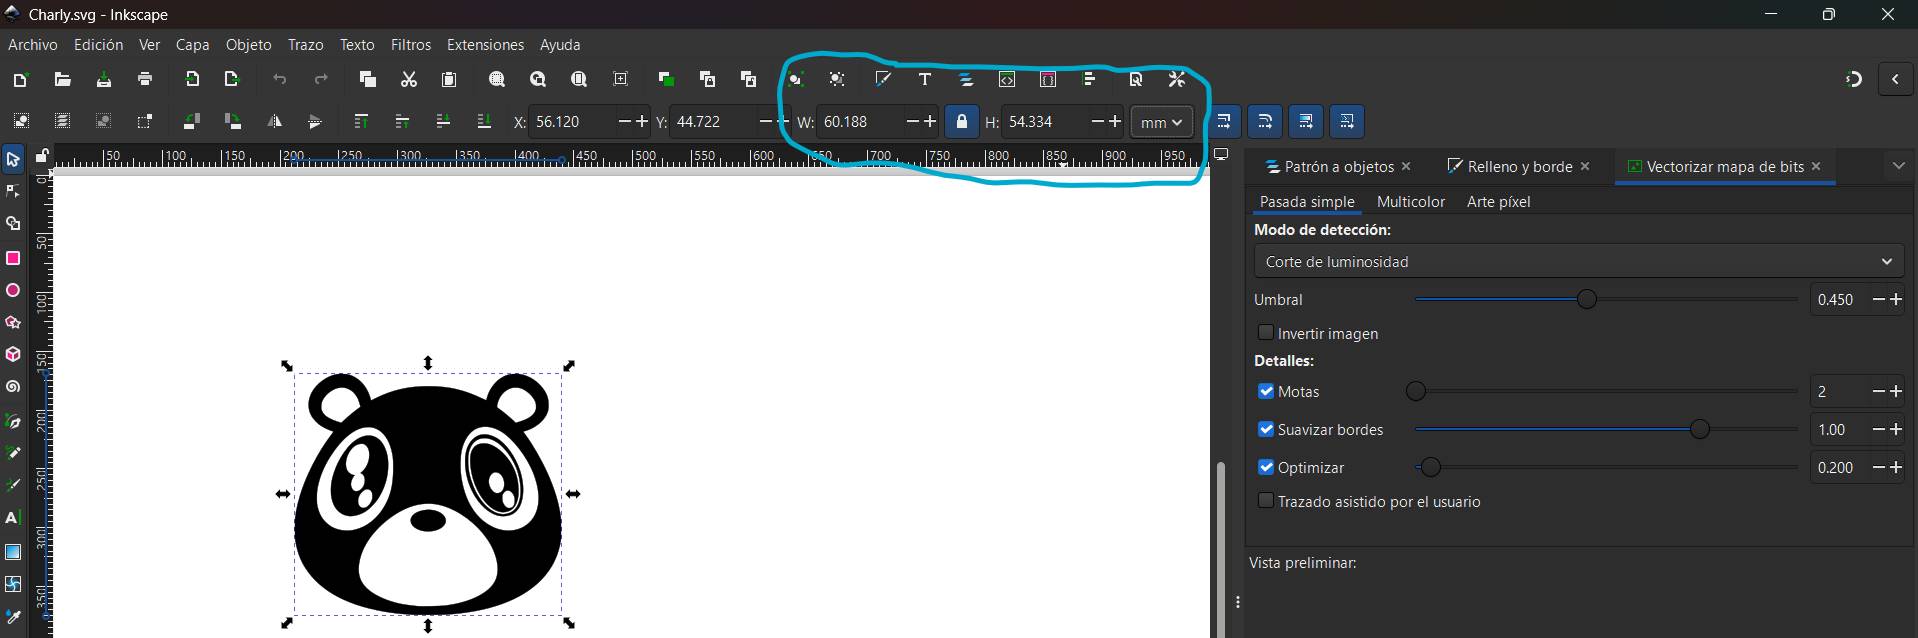Select the Node editing tool
Screen dimensions: 1918x638
(x=13, y=191)
